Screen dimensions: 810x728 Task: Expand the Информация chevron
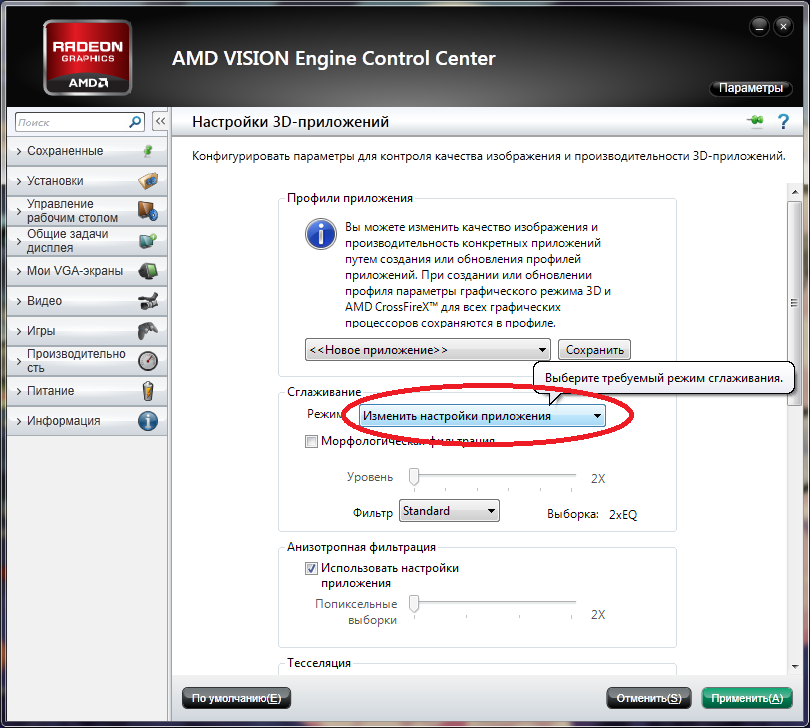click(x=19, y=421)
